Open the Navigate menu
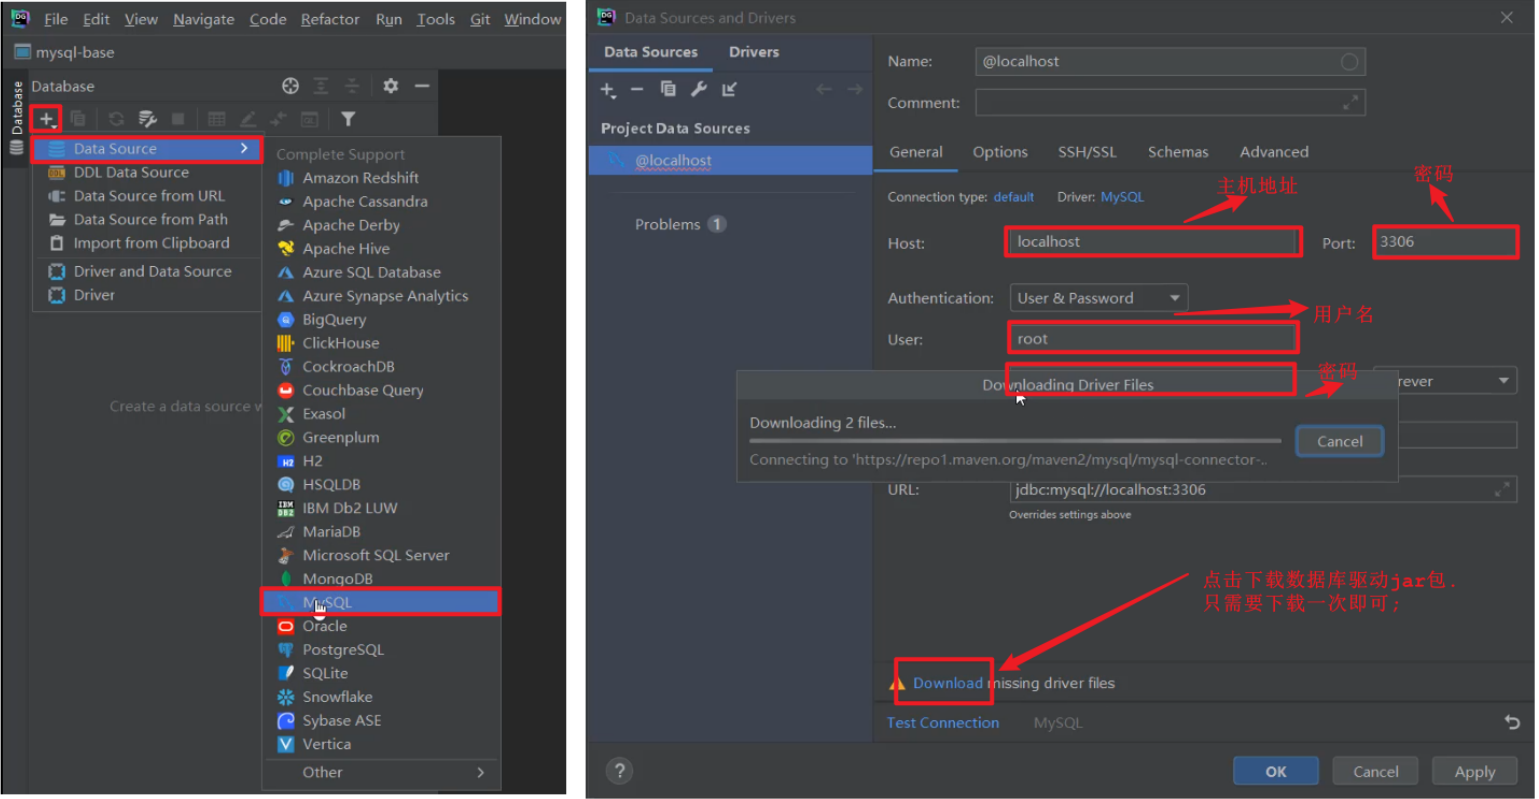 click(204, 19)
